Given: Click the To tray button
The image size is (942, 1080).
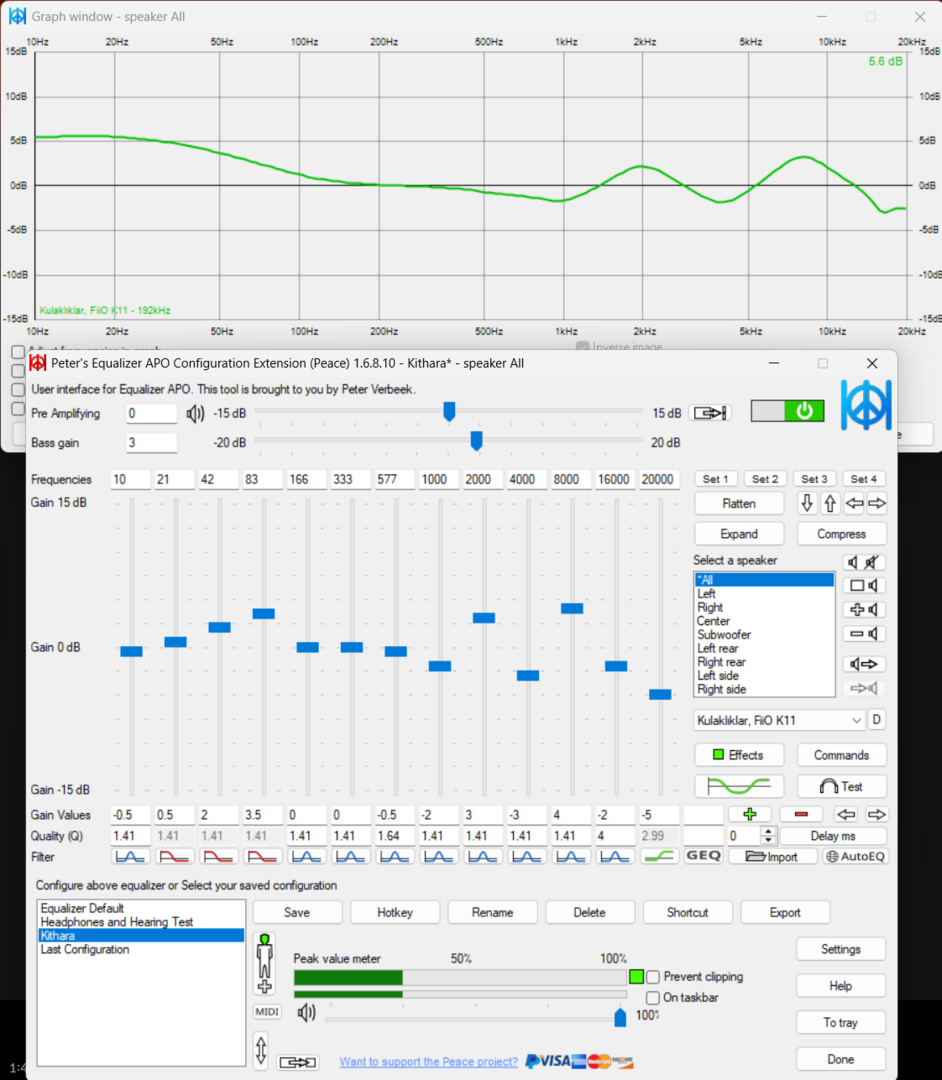Looking at the screenshot, I should [x=841, y=1022].
